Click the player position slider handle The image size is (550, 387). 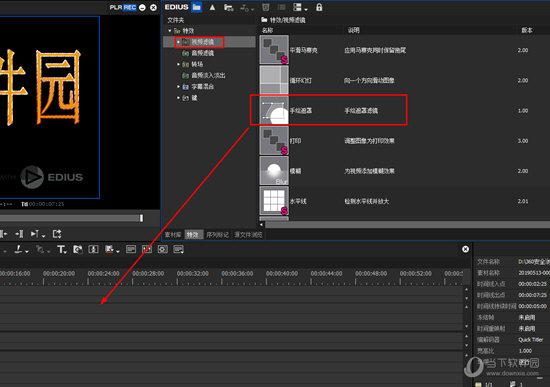141,218
